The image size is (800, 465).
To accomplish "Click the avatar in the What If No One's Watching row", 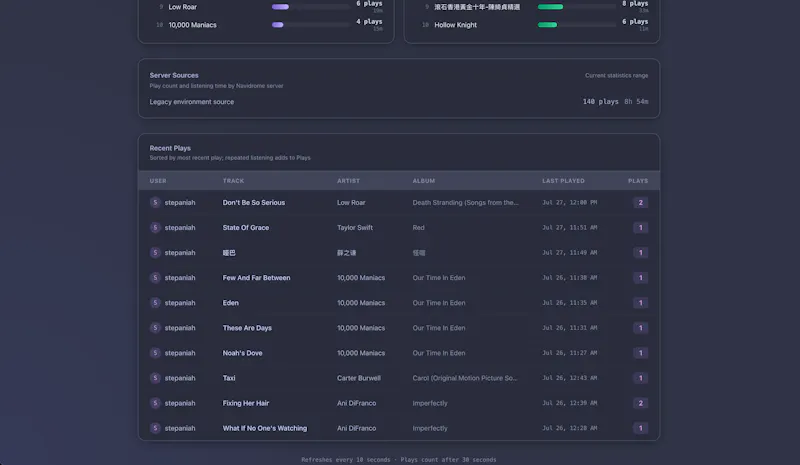I will tap(155, 428).
